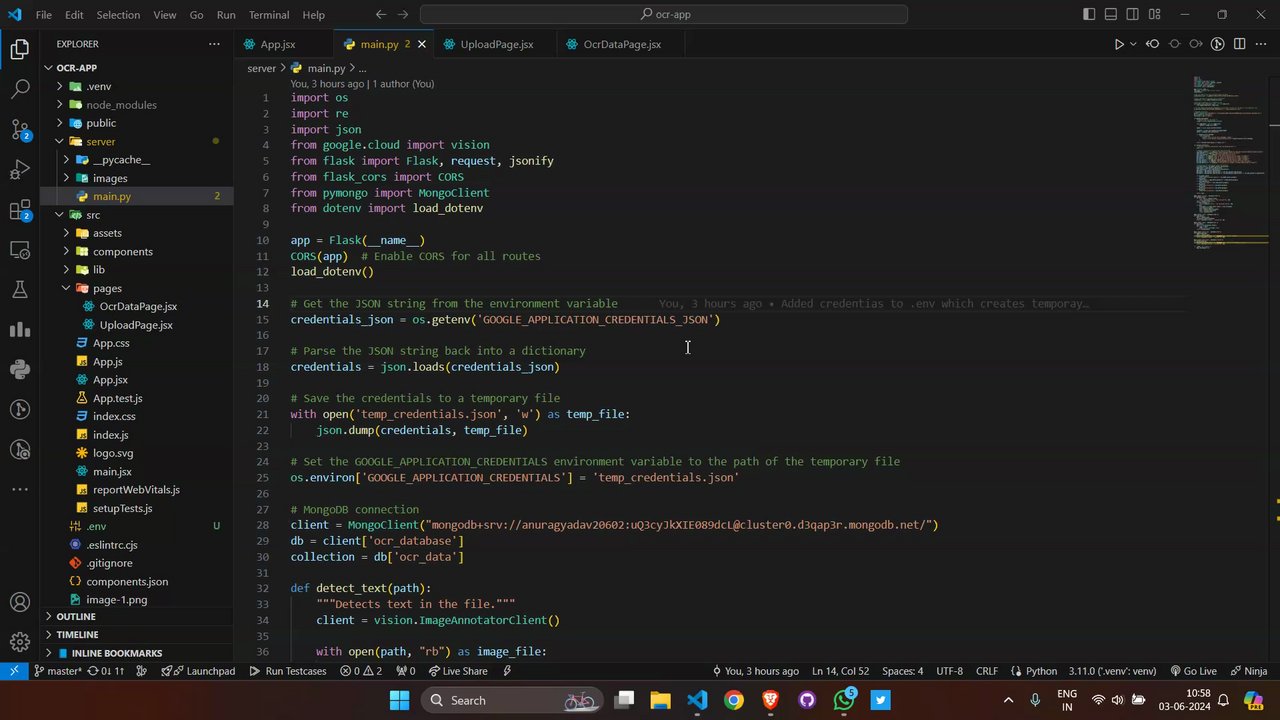1280x720 pixels.
Task: Go to previous change icon in editor toolbar
Action: 1153,44
